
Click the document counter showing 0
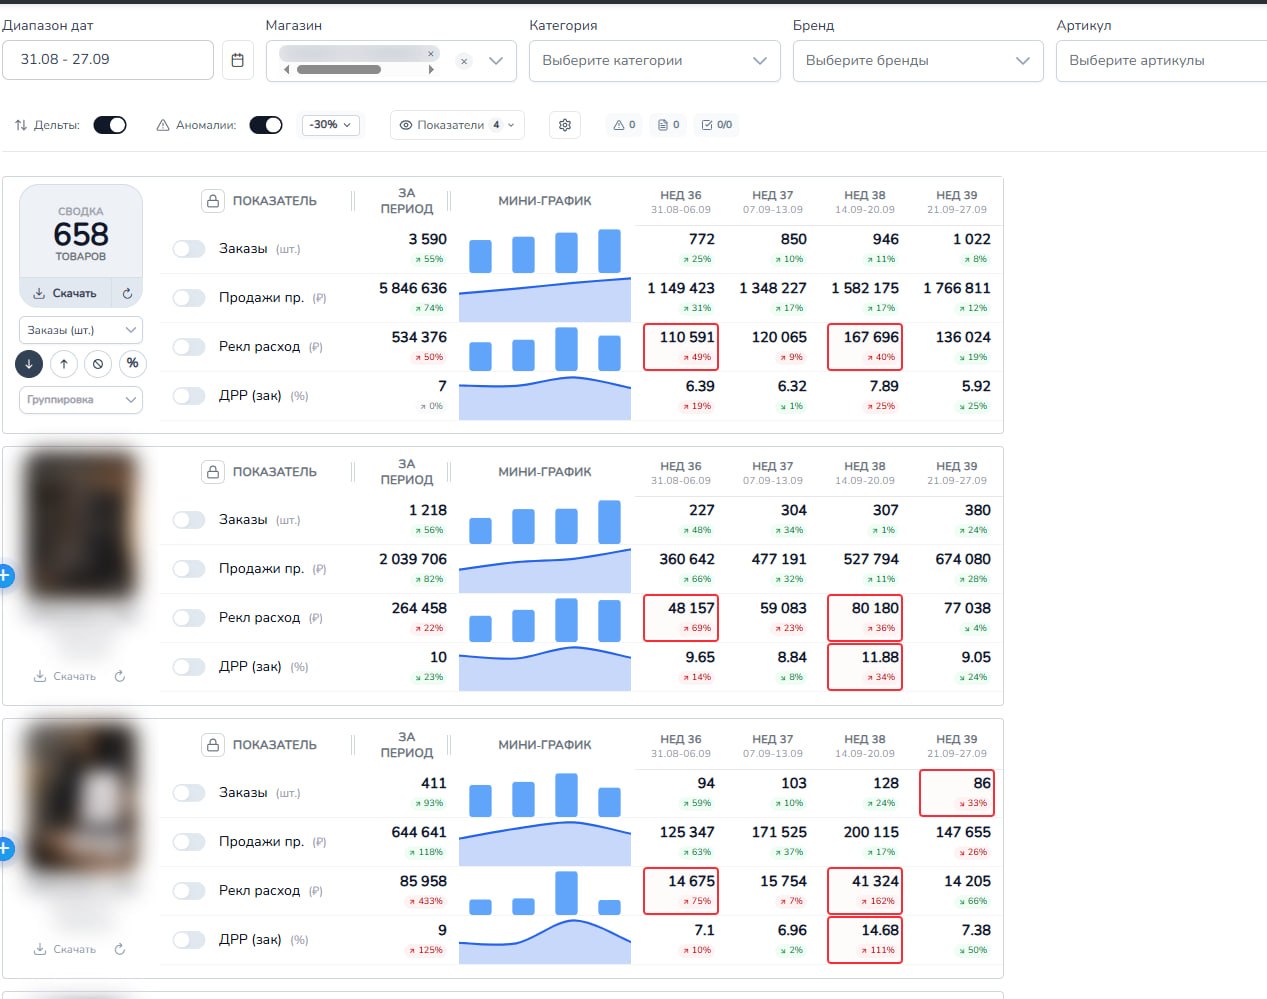[x=669, y=125]
